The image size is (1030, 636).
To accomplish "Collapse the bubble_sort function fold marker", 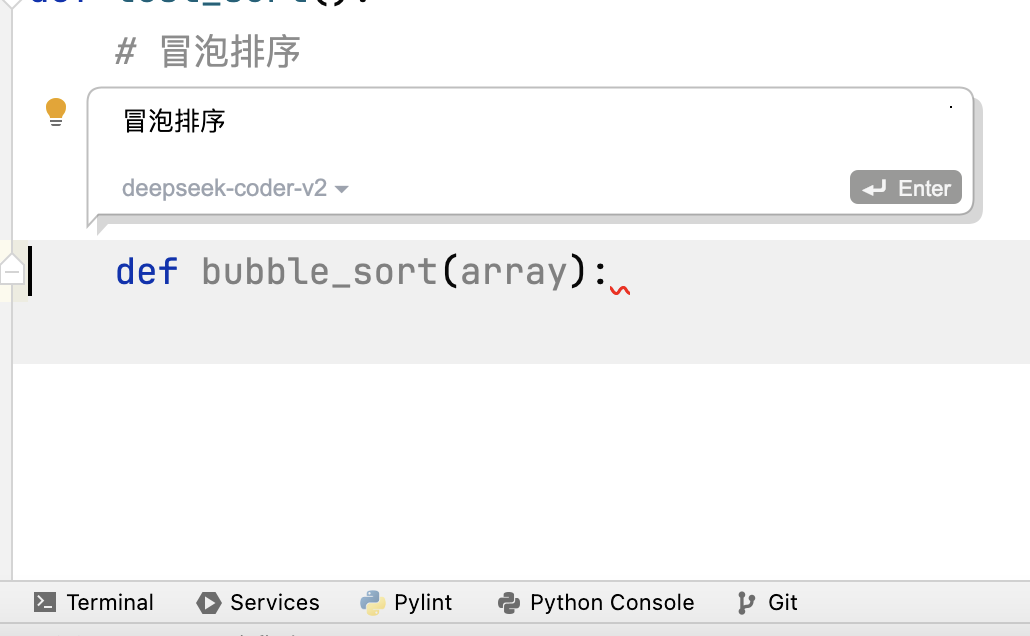I will [12, 270].
